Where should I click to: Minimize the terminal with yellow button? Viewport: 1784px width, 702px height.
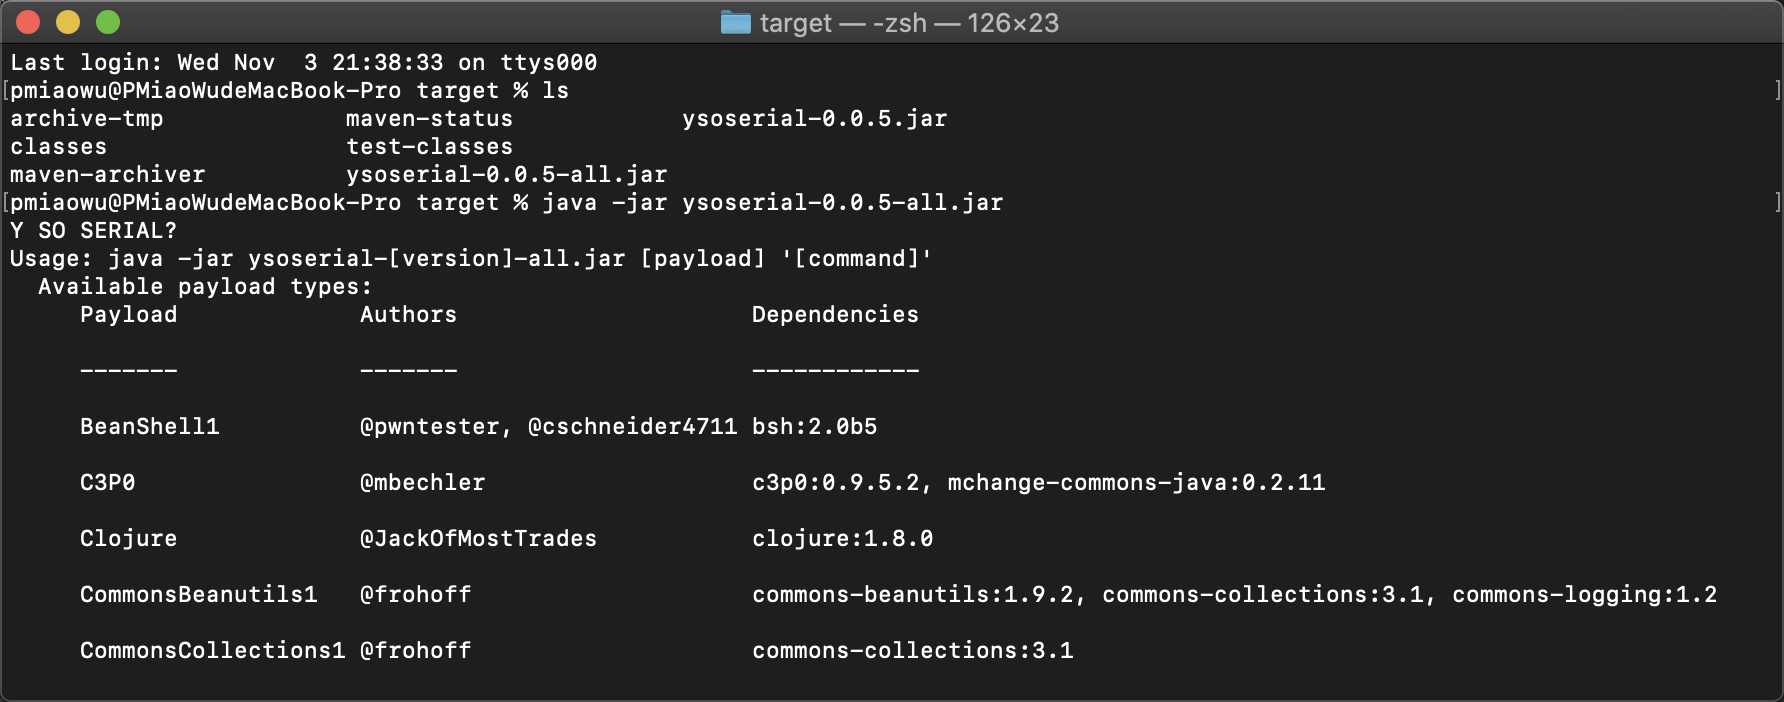(x=68, y=22)
